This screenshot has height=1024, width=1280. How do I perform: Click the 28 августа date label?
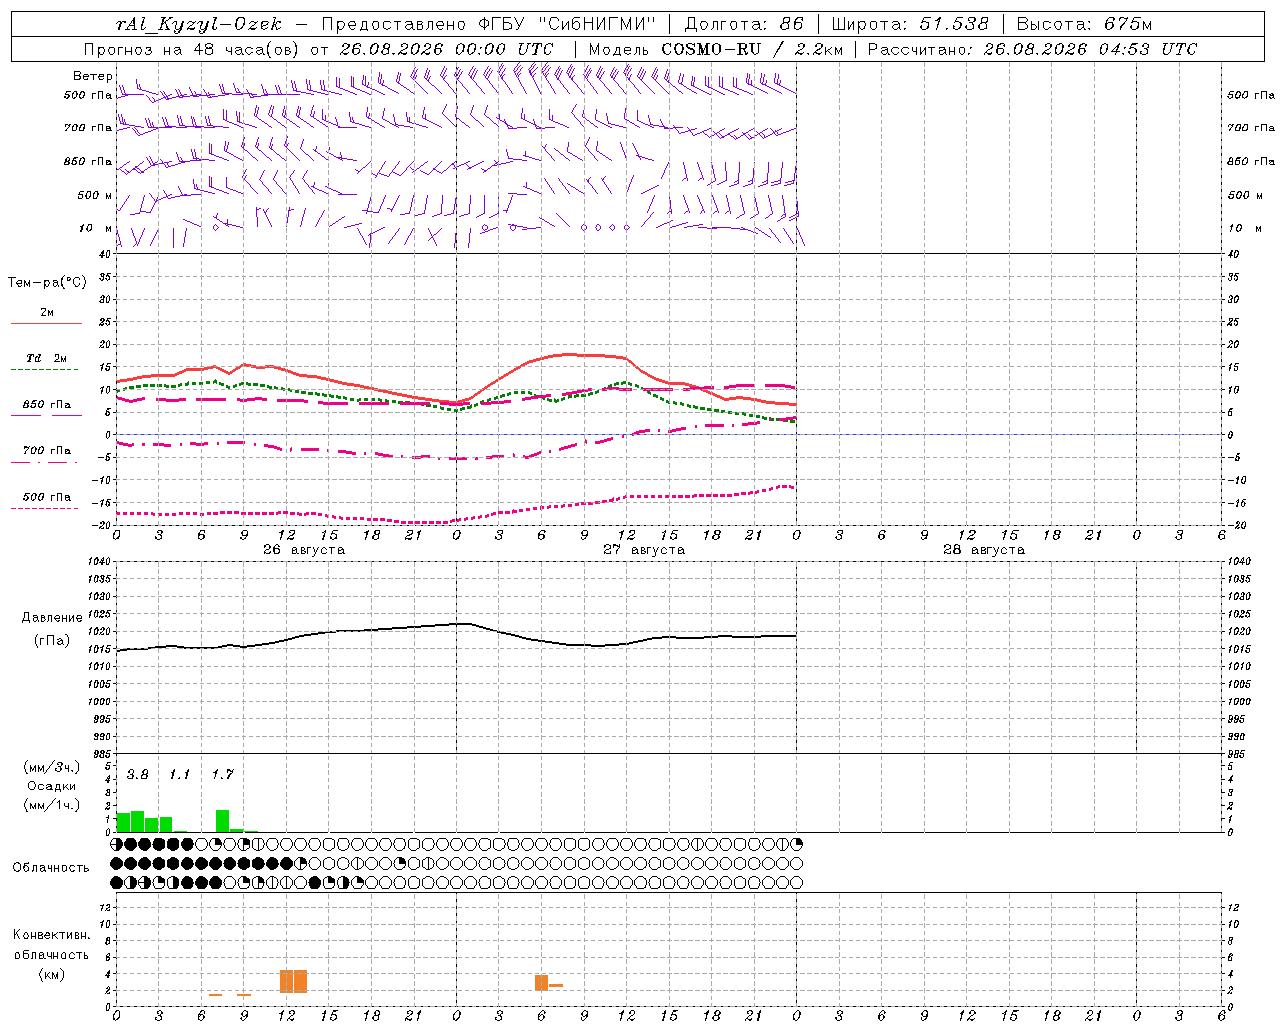click(x=984, y=550)
